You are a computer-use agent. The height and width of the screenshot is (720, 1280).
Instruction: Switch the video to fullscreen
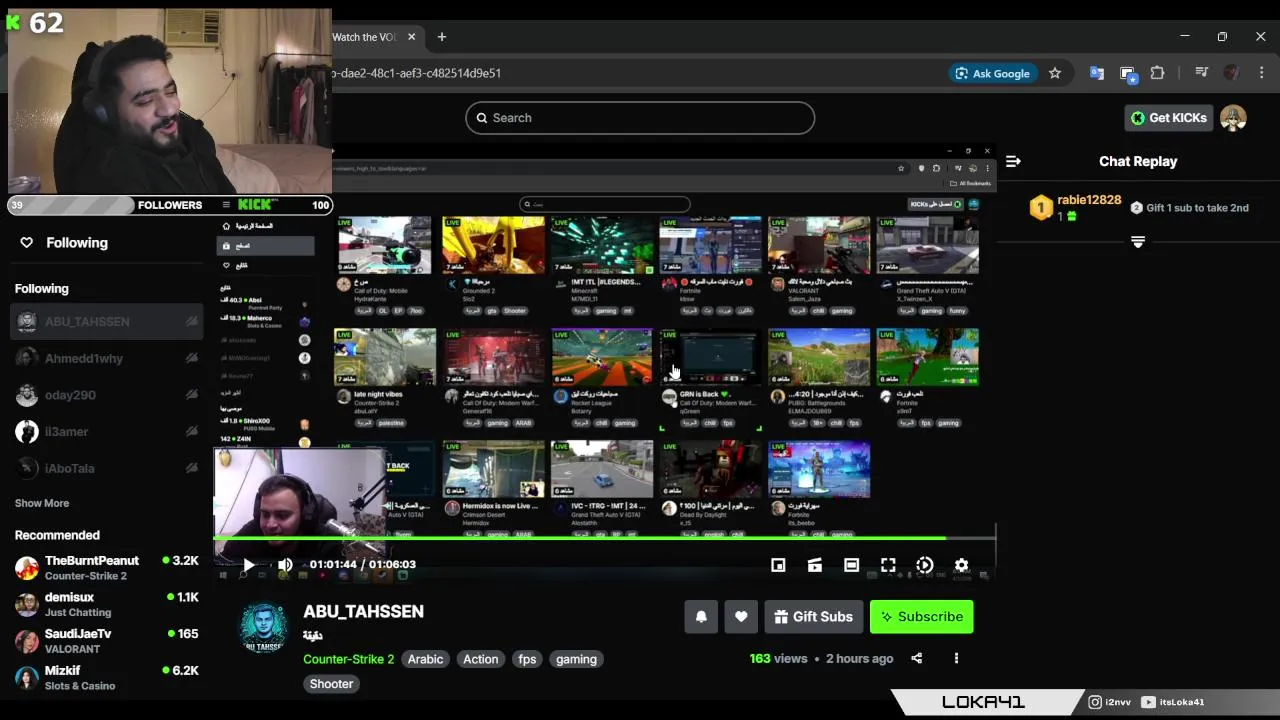point(888,565)
